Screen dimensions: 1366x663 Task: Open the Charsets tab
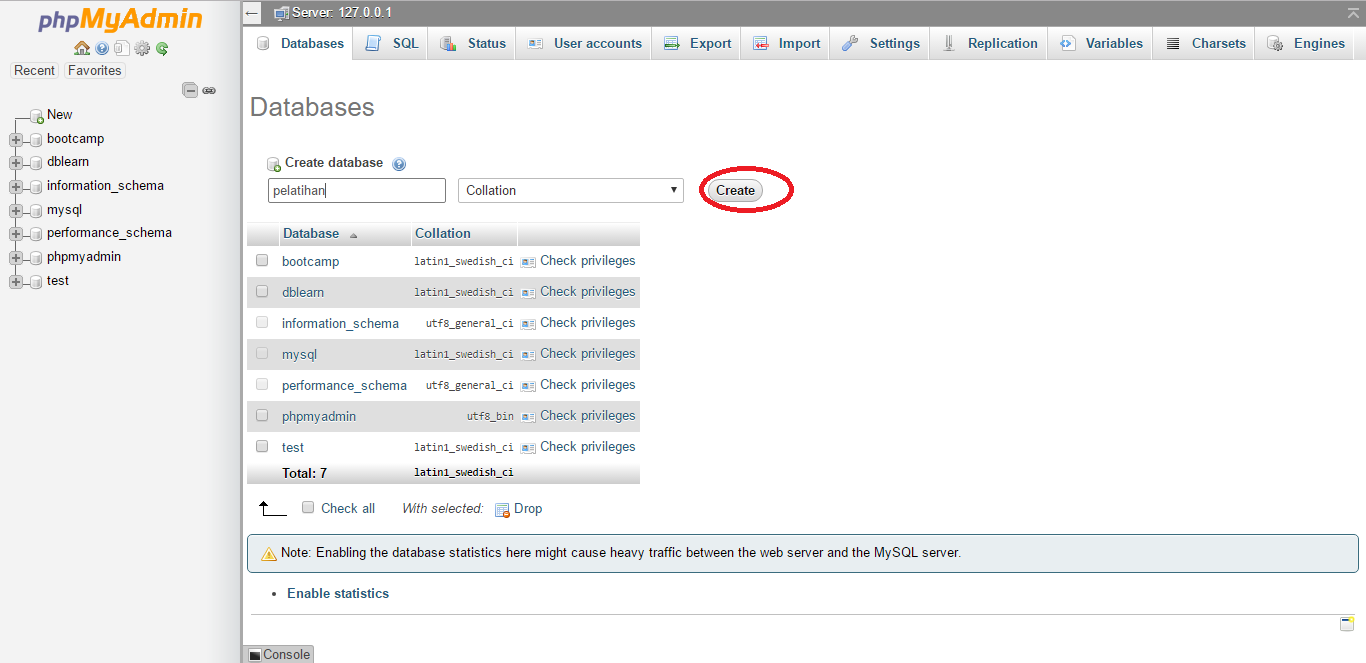tap(1204, 43)
